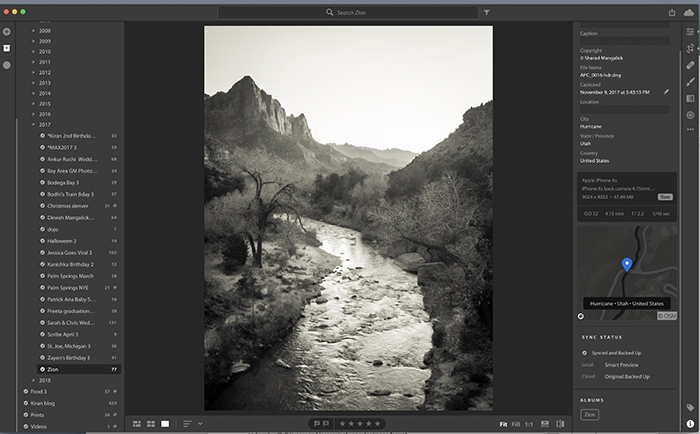Select Fill zoom level

click(516, 424)
